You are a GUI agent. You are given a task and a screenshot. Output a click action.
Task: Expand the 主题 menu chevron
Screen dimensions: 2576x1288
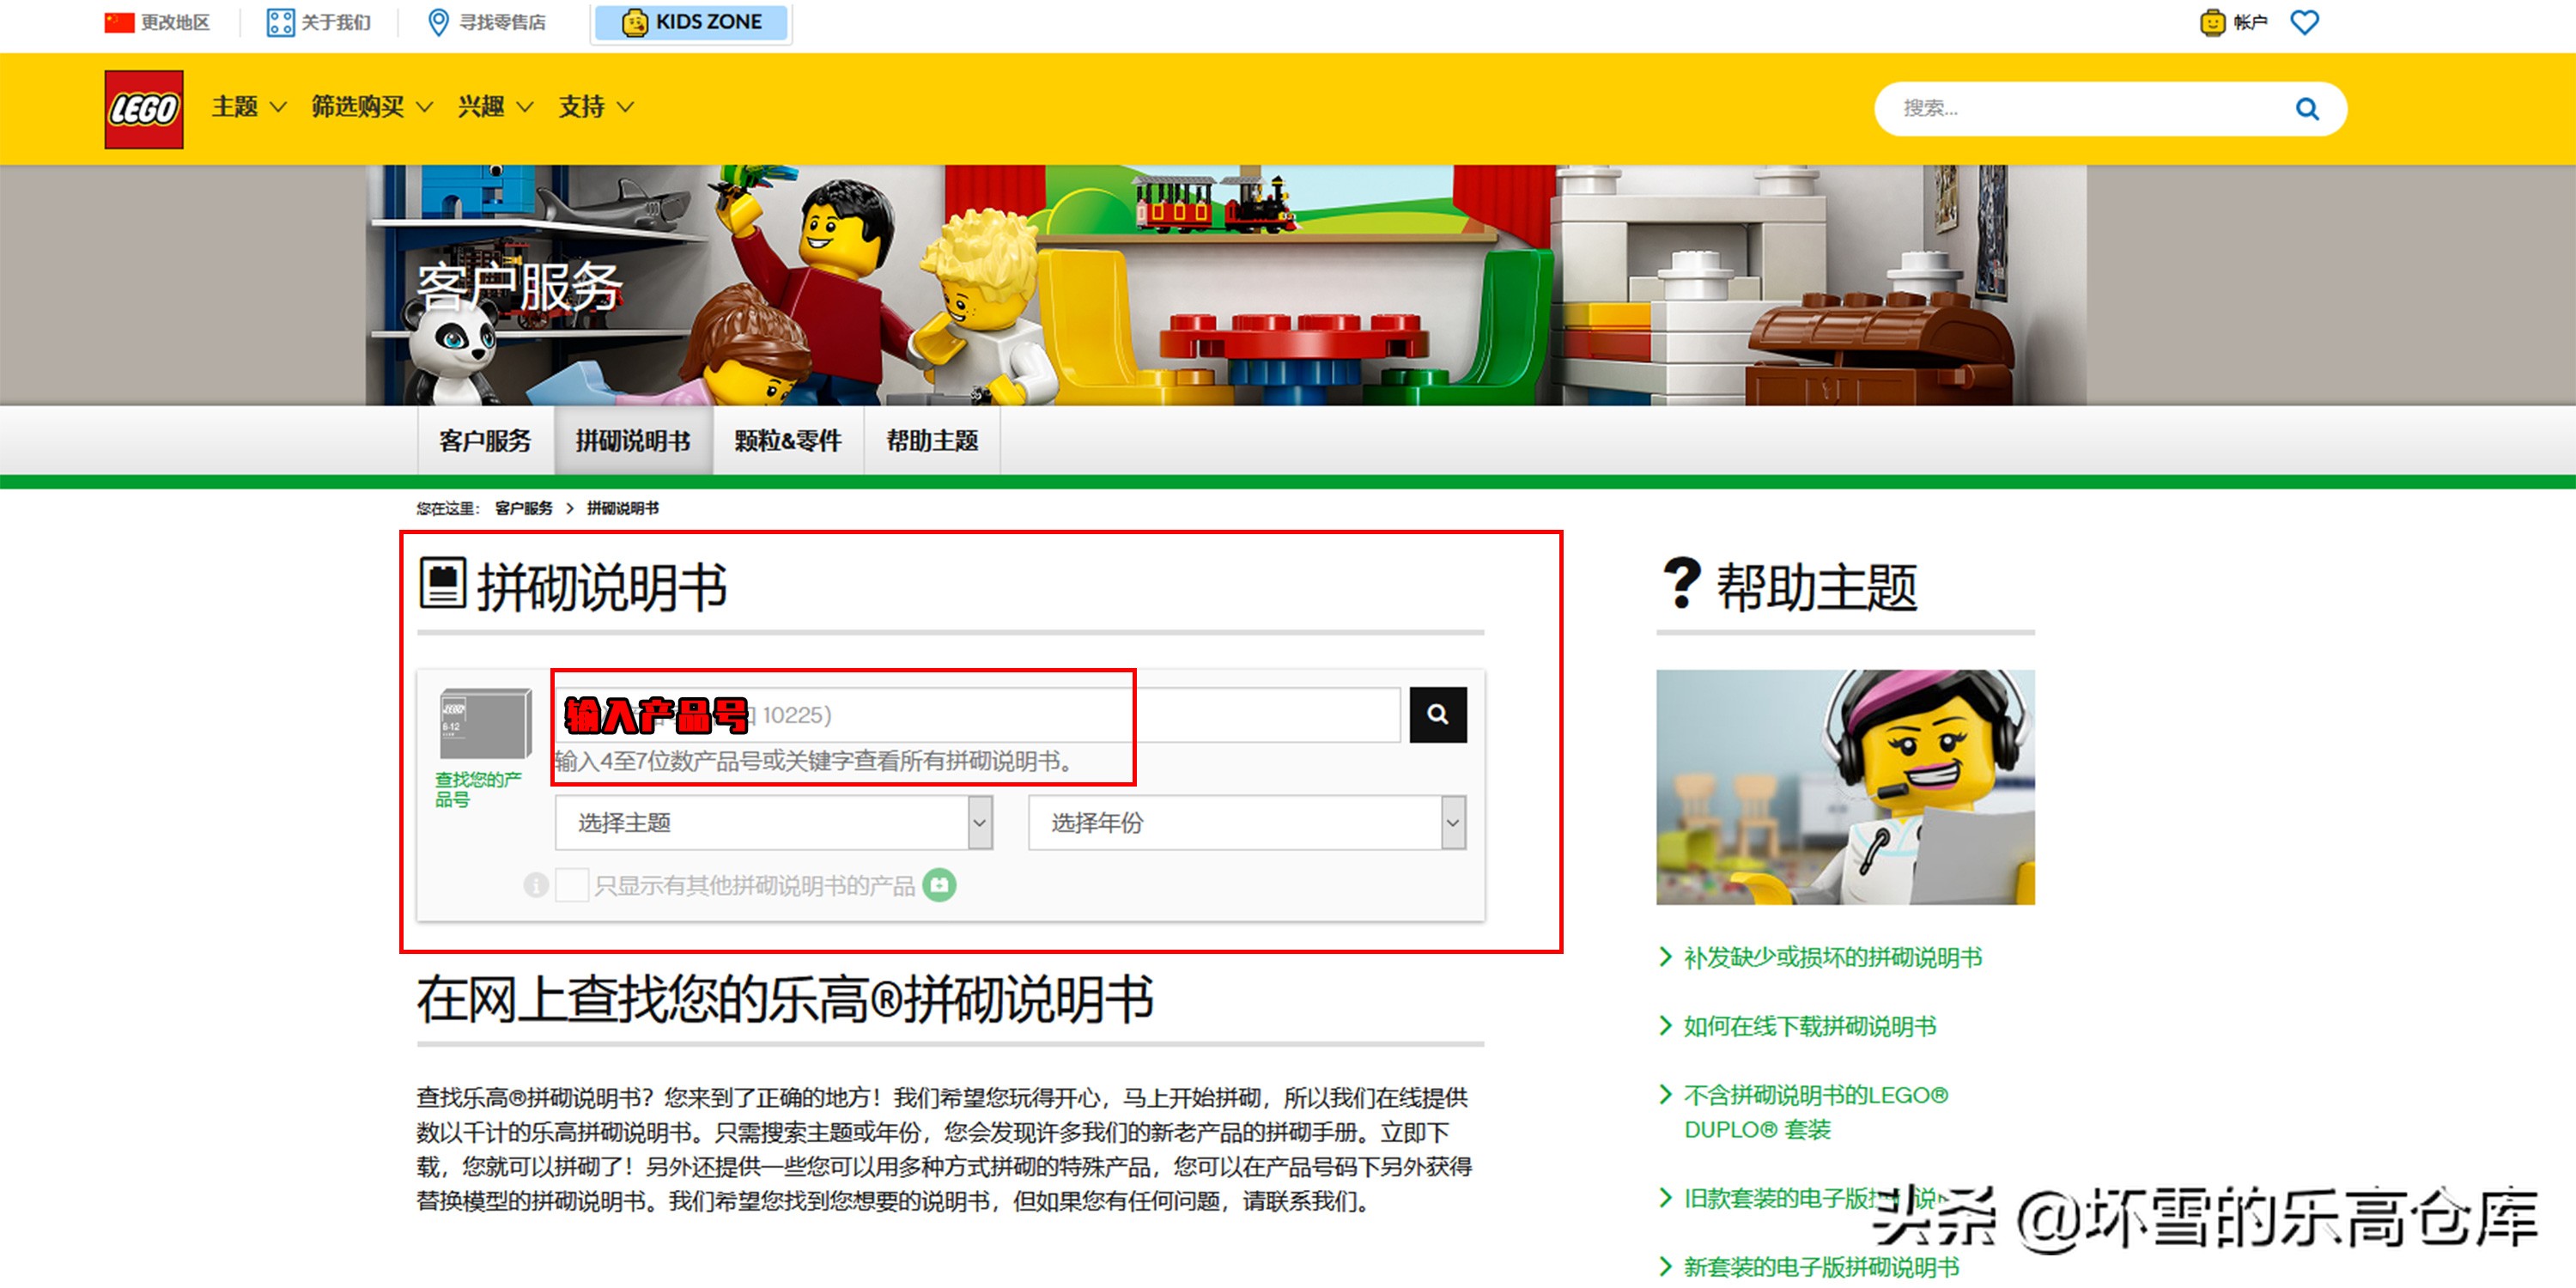coord(278,107)
